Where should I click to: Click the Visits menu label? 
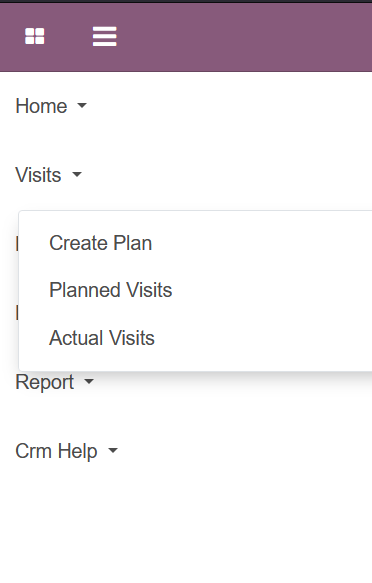(x=38, y=175)
